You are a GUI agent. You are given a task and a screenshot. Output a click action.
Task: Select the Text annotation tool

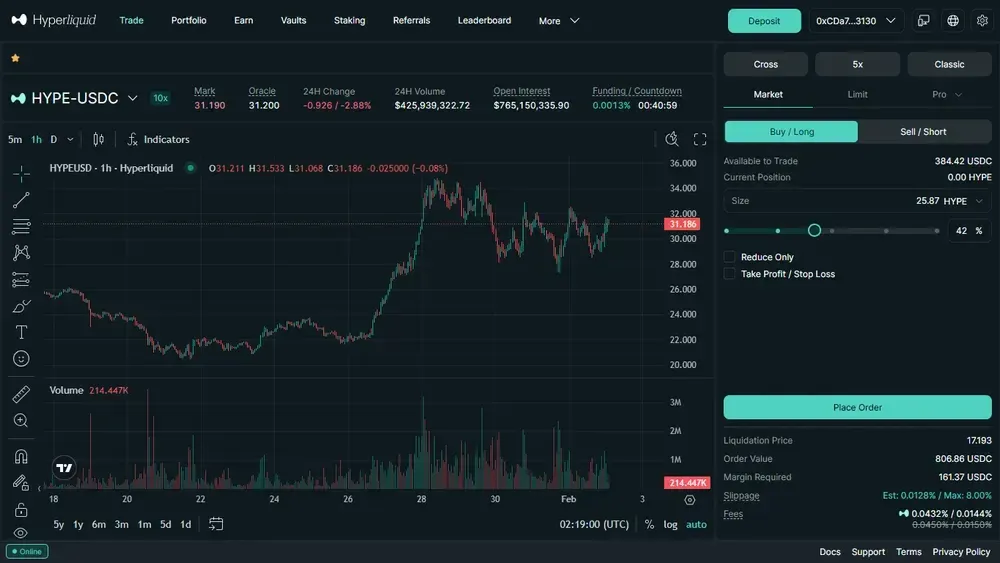pos(21,332)
